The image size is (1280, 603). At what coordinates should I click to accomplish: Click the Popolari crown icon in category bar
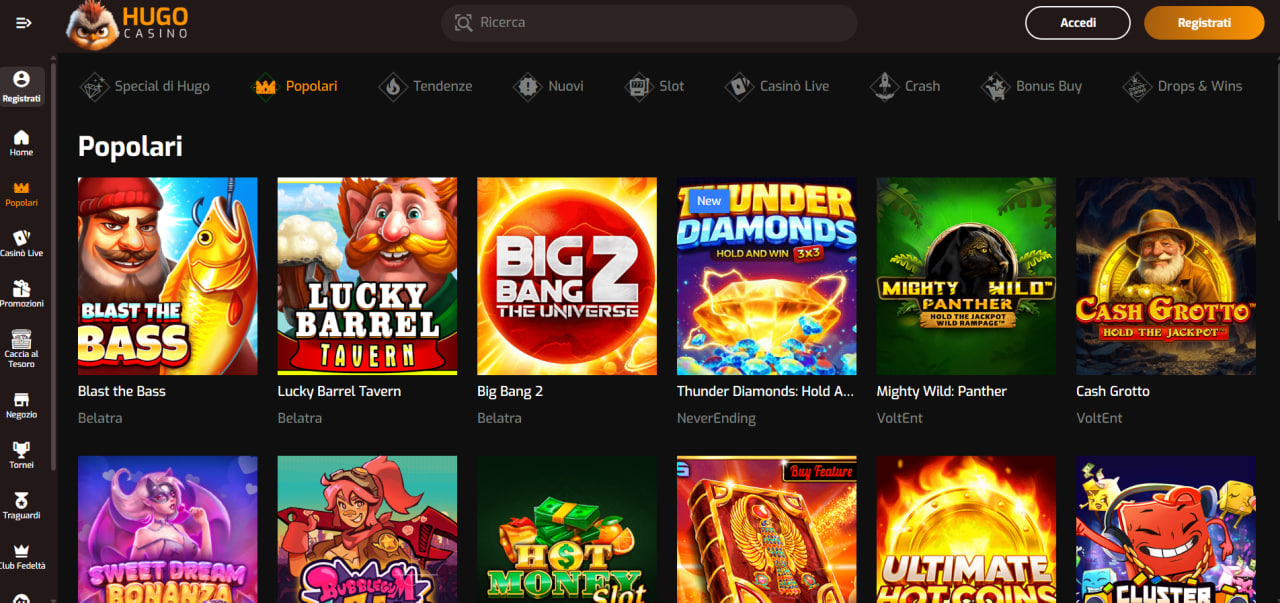(x=265, y=87)
